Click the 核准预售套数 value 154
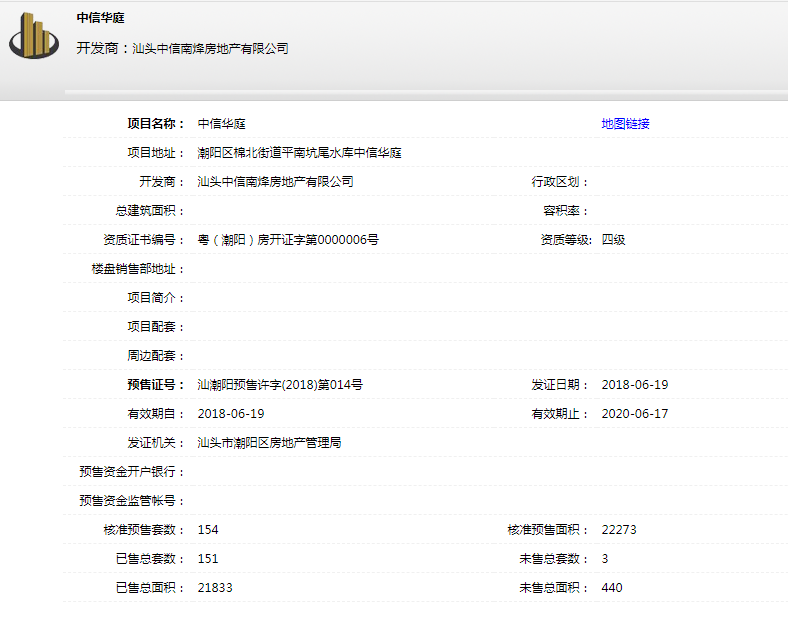This screenshot has height=621, width=788. coord(208,530)
